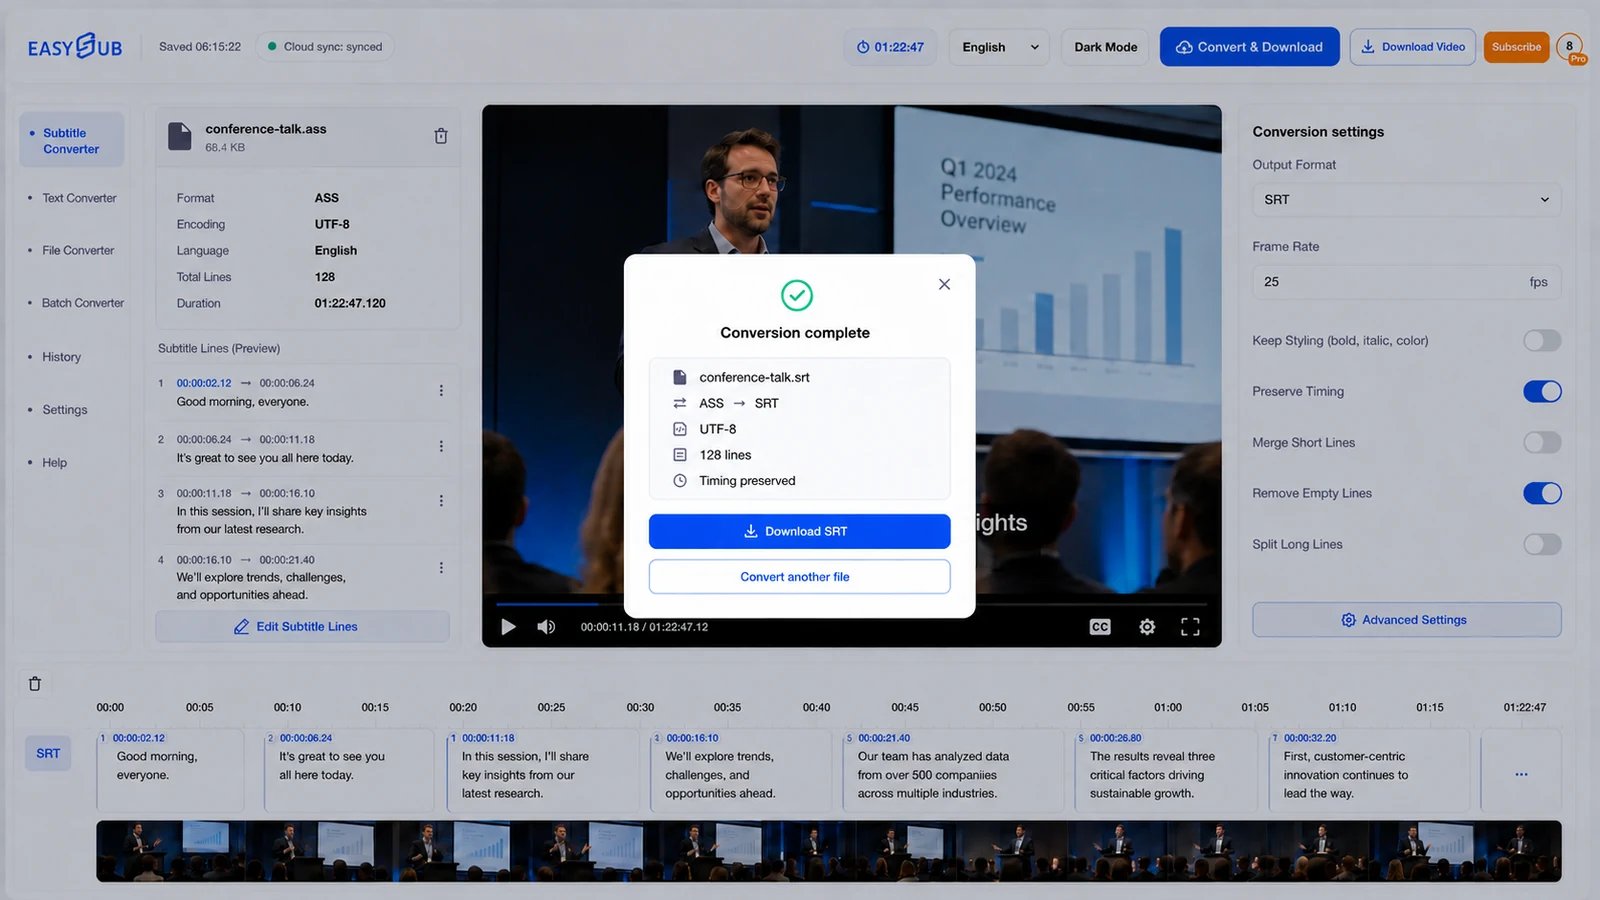The image size is (1600, 900).
Task: Delete the conference-talk.ass file with trash icon
Action: pos(441,136)
